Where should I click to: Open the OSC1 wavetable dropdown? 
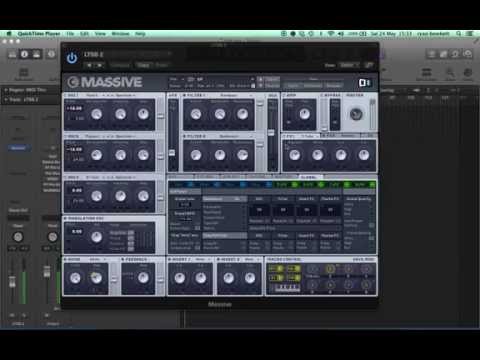click(x=95, y=95)
